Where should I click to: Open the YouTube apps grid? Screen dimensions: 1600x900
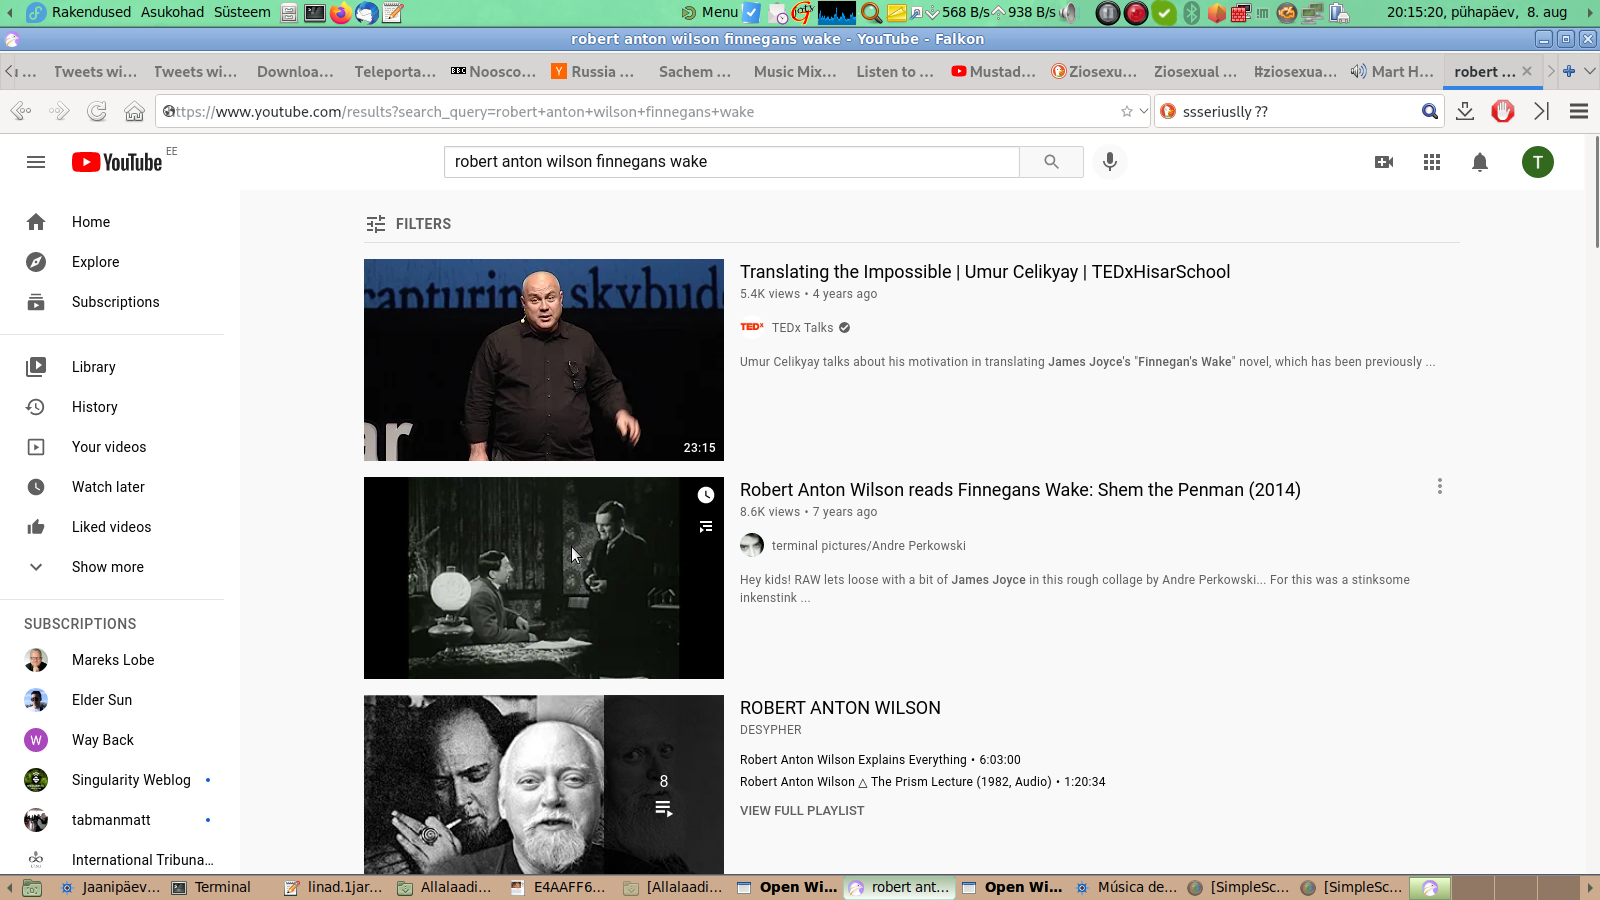point(1432,162)
